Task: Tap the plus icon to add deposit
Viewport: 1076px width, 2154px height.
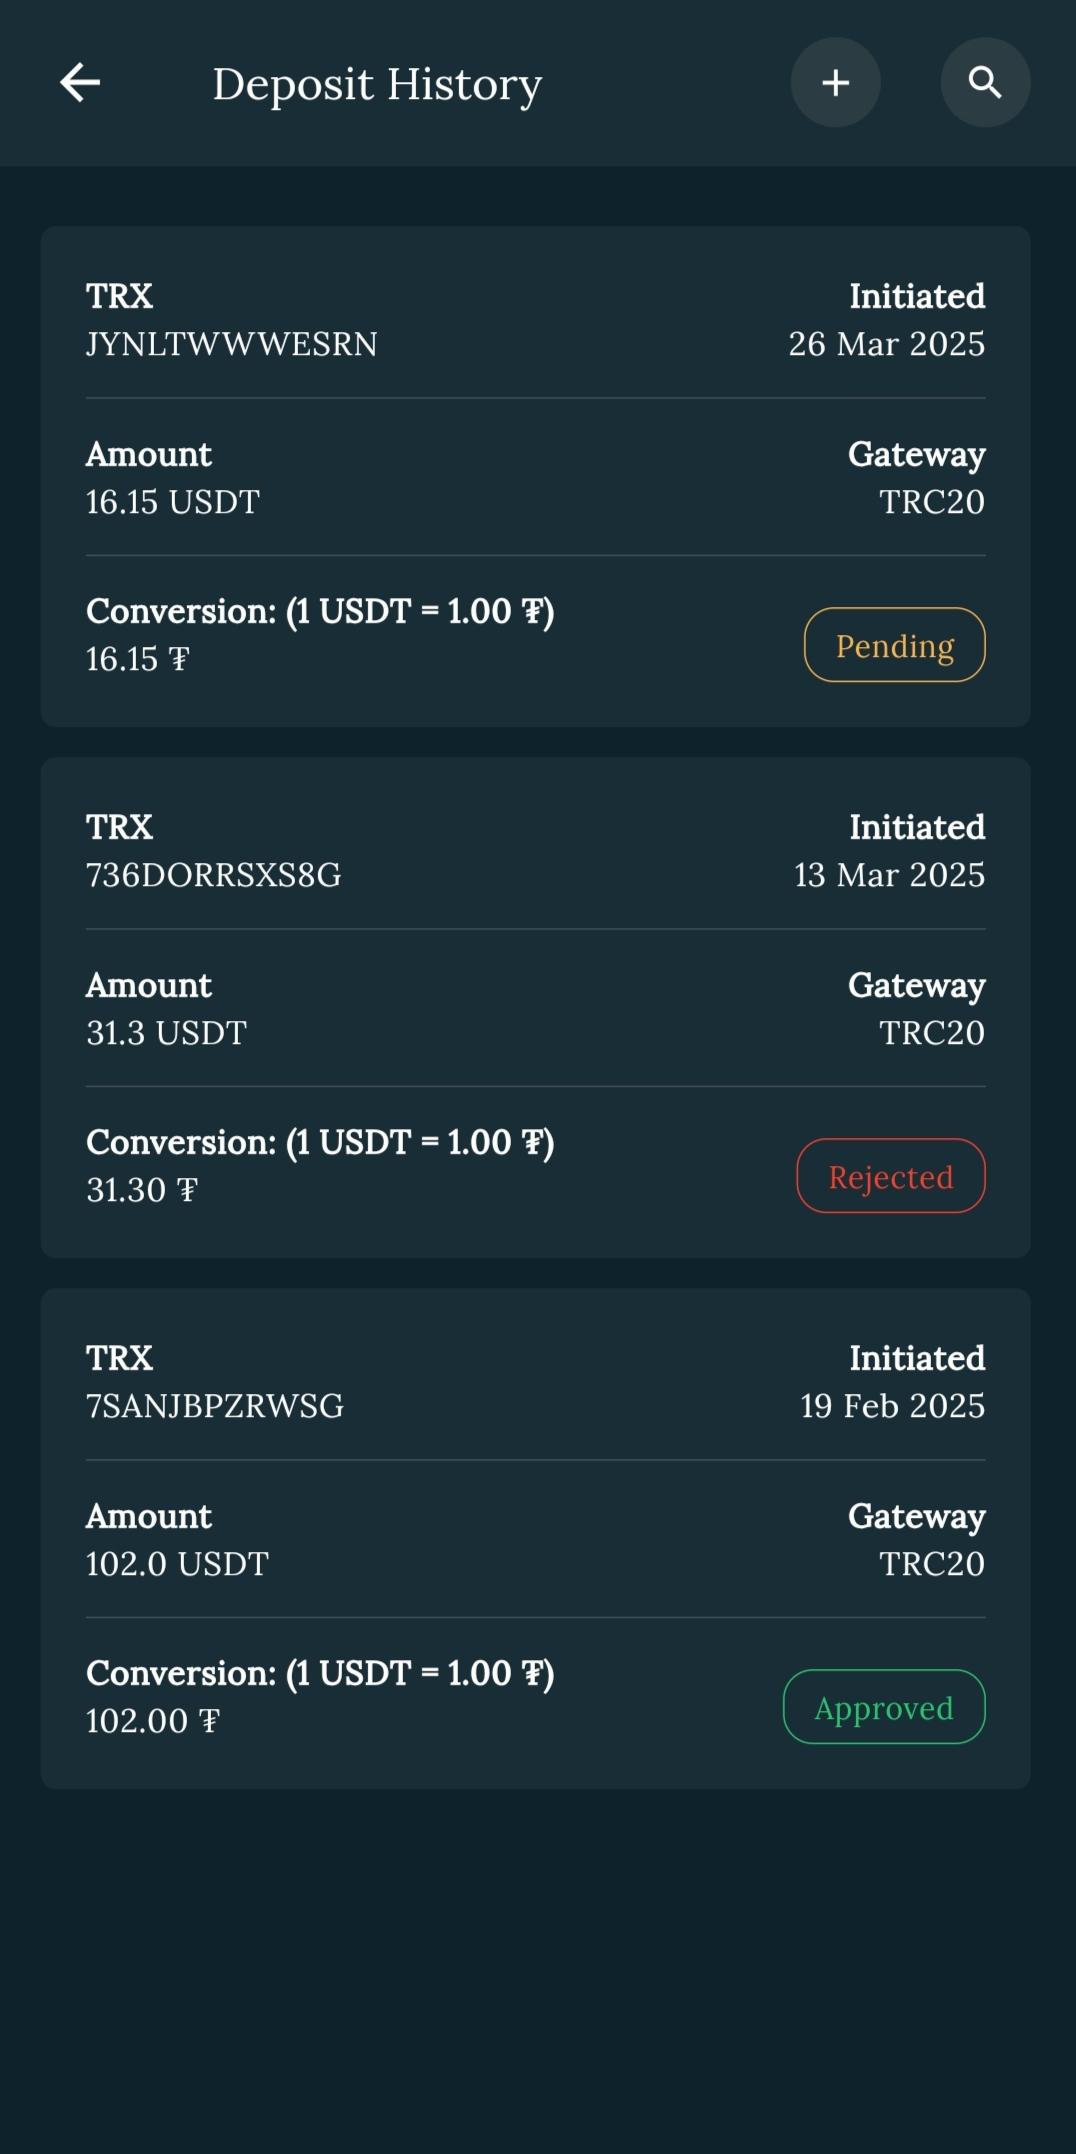Action: pyautogui.click(x=835, y=82)
